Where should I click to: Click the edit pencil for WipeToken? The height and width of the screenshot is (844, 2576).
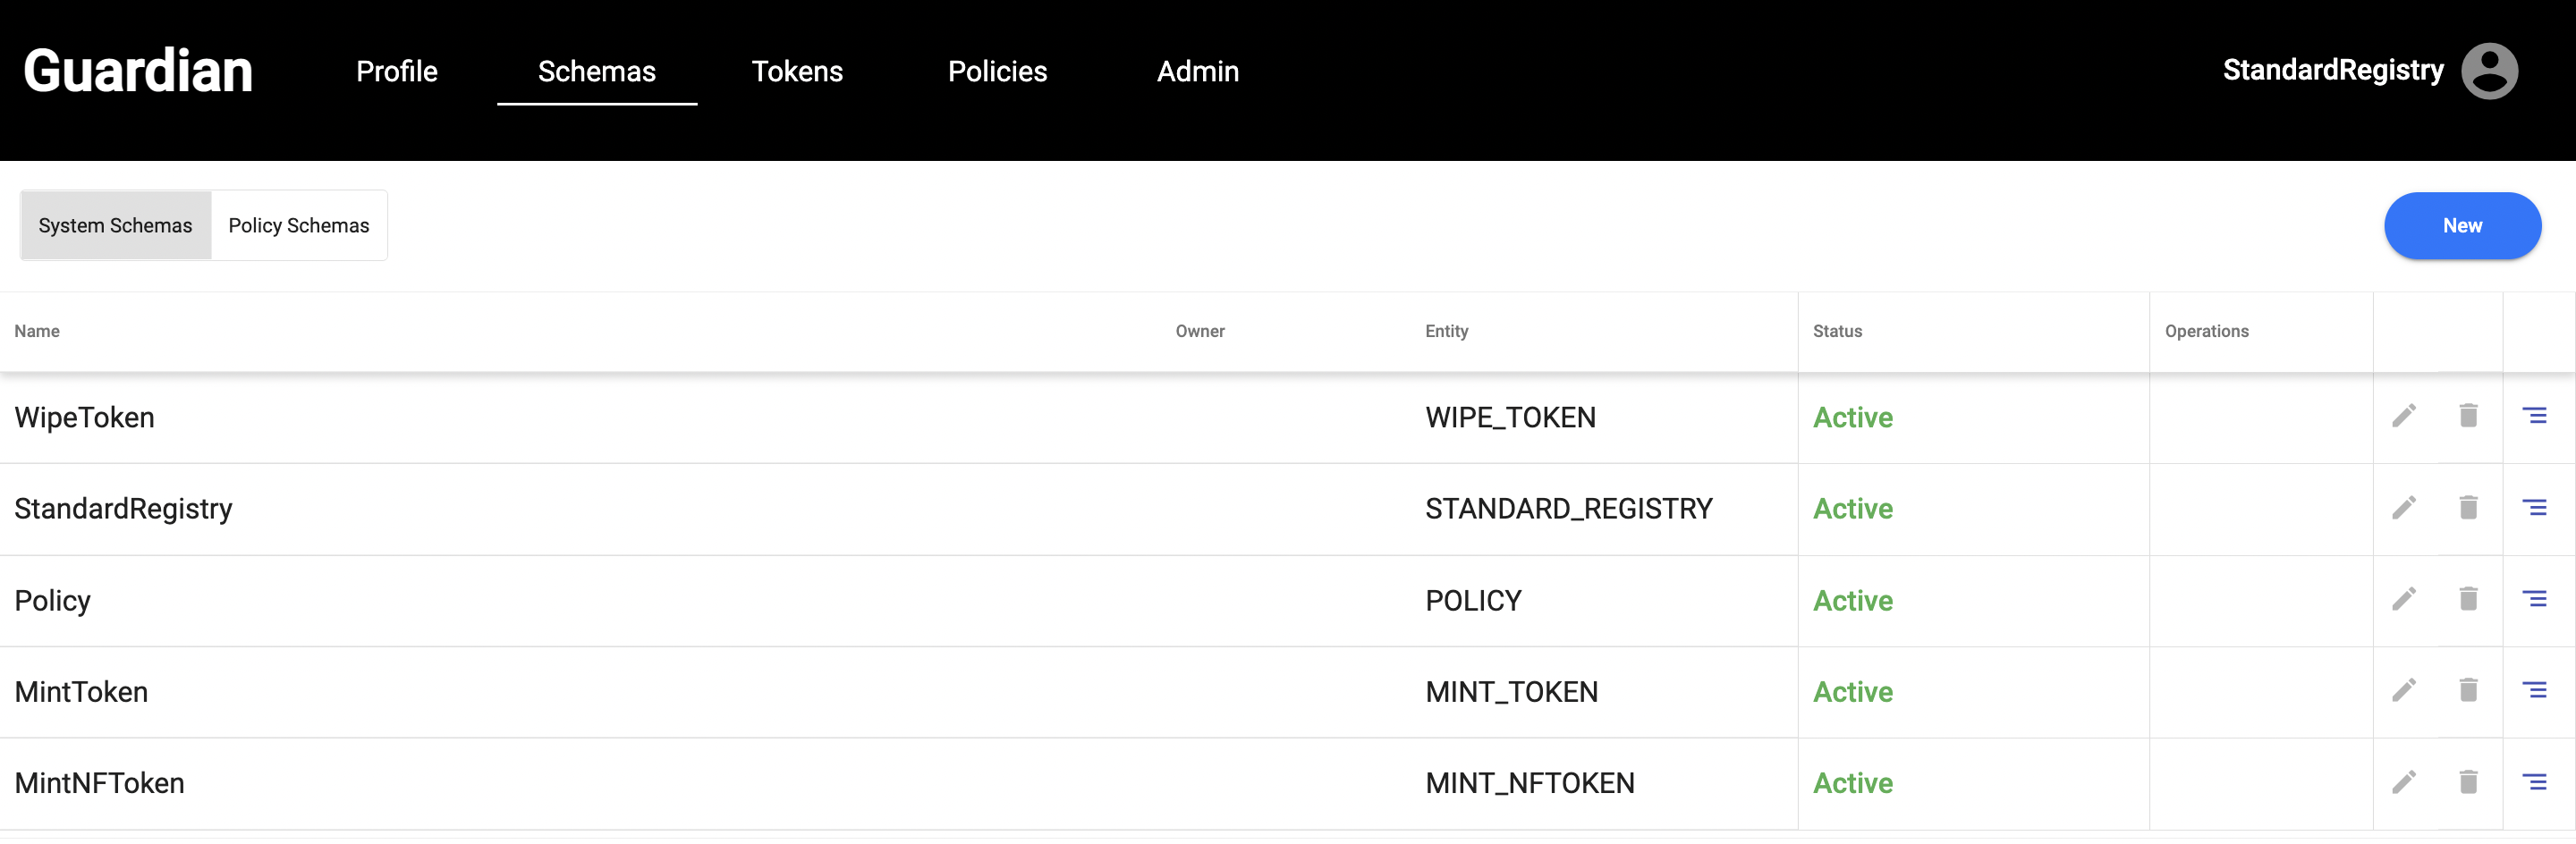[2404, 416]
